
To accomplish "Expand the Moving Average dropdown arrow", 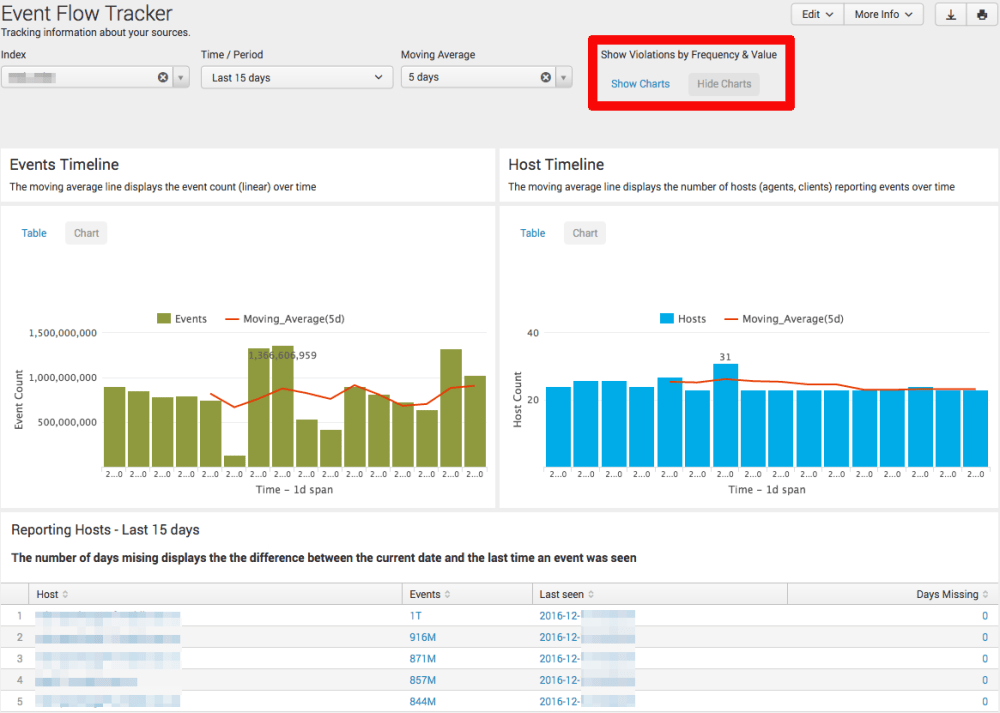I will coord(564,77).
